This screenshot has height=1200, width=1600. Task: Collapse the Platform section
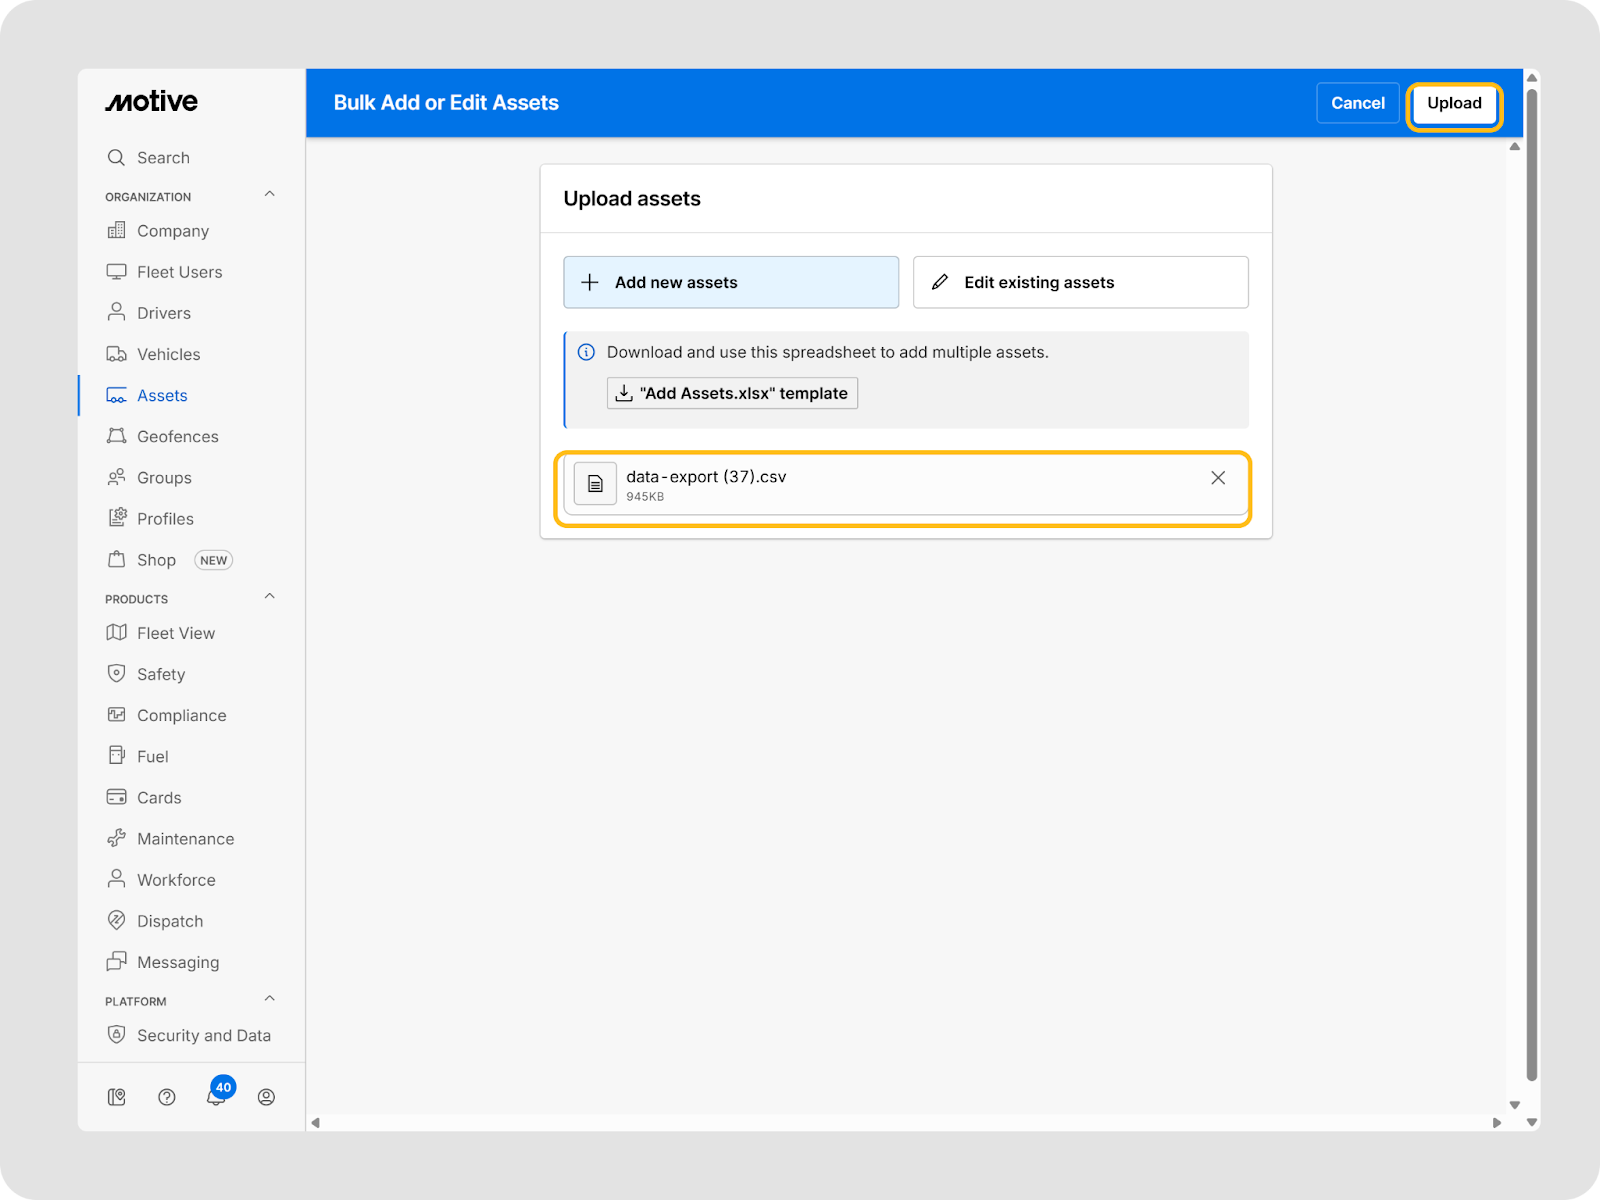(269, 999)
